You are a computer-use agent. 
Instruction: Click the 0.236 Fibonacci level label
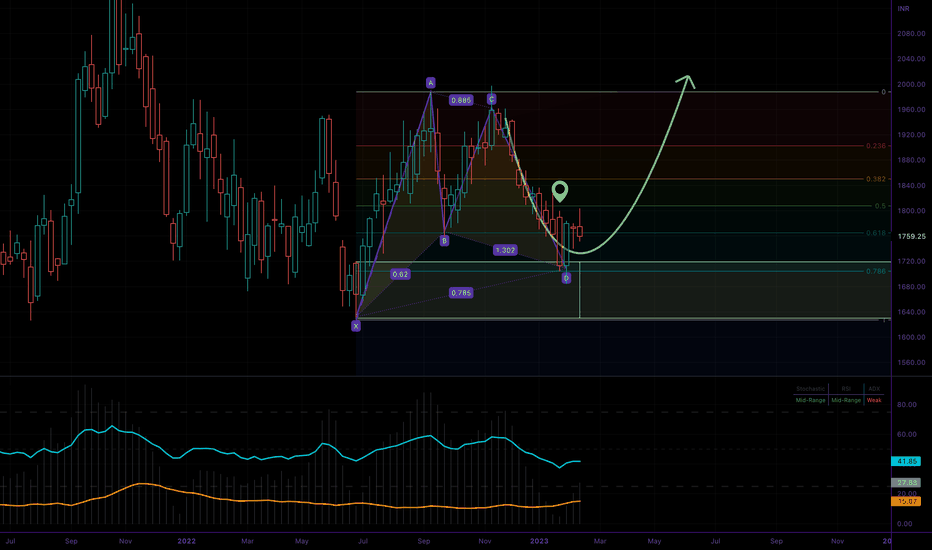876,146
